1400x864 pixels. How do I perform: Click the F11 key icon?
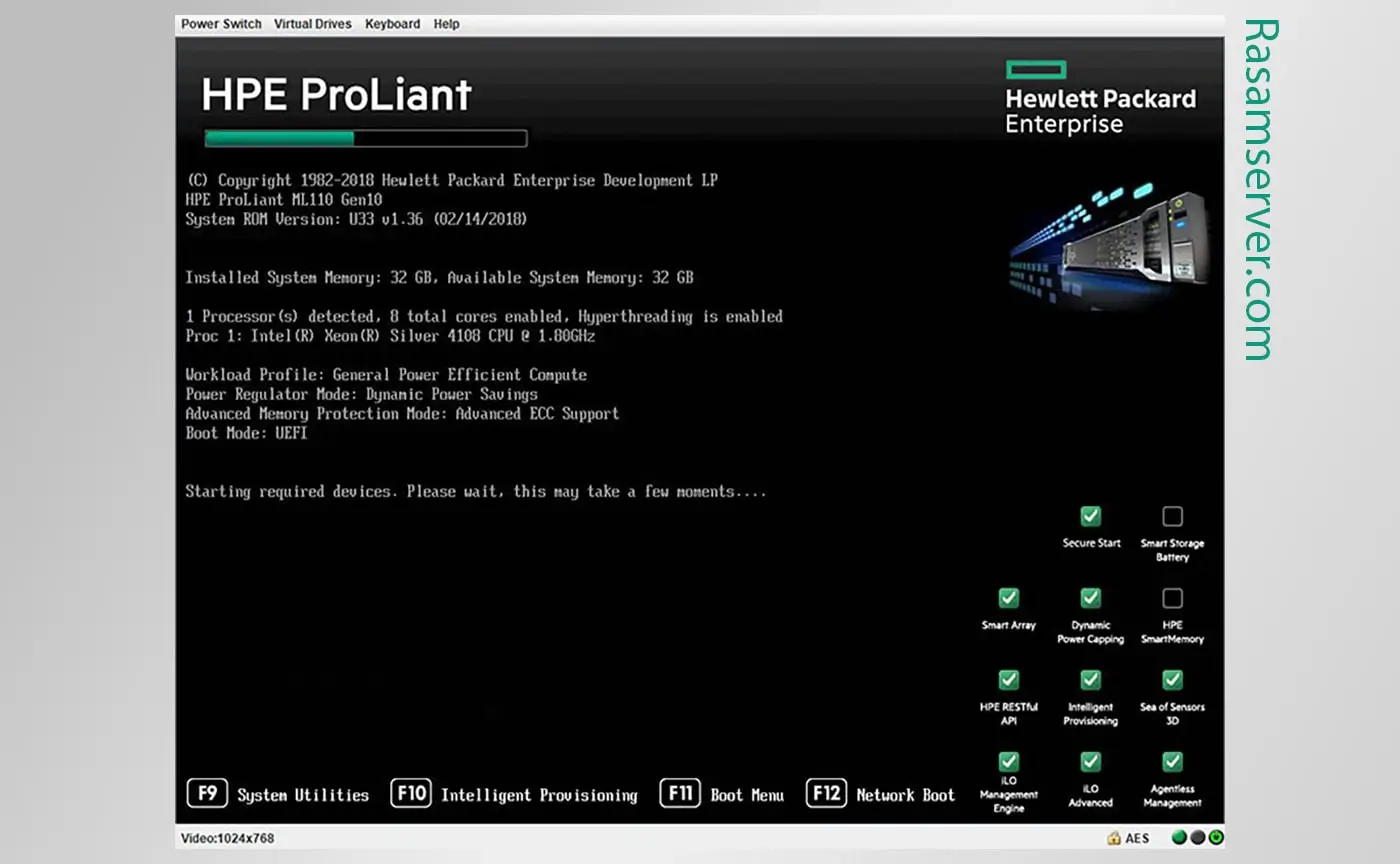pos(680,793)
